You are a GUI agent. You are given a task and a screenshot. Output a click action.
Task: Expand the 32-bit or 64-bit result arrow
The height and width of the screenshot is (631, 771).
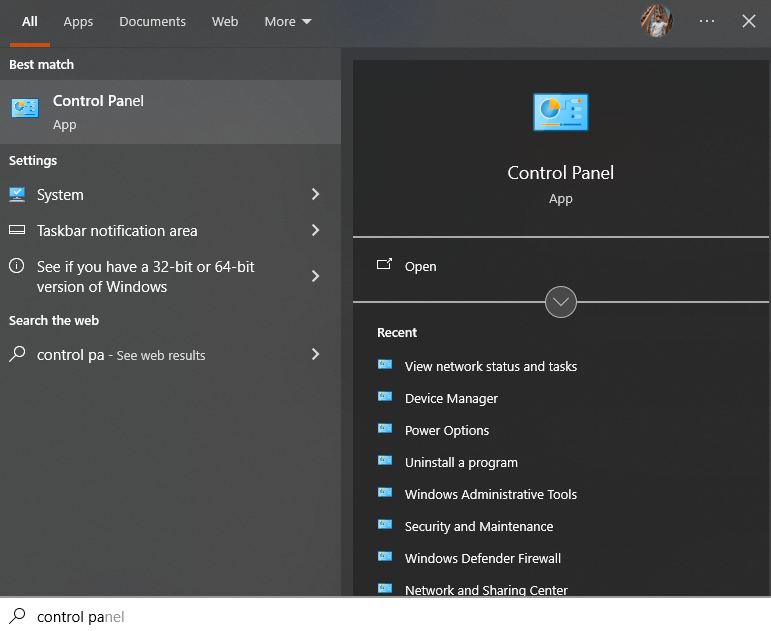[x=316, y=276]
